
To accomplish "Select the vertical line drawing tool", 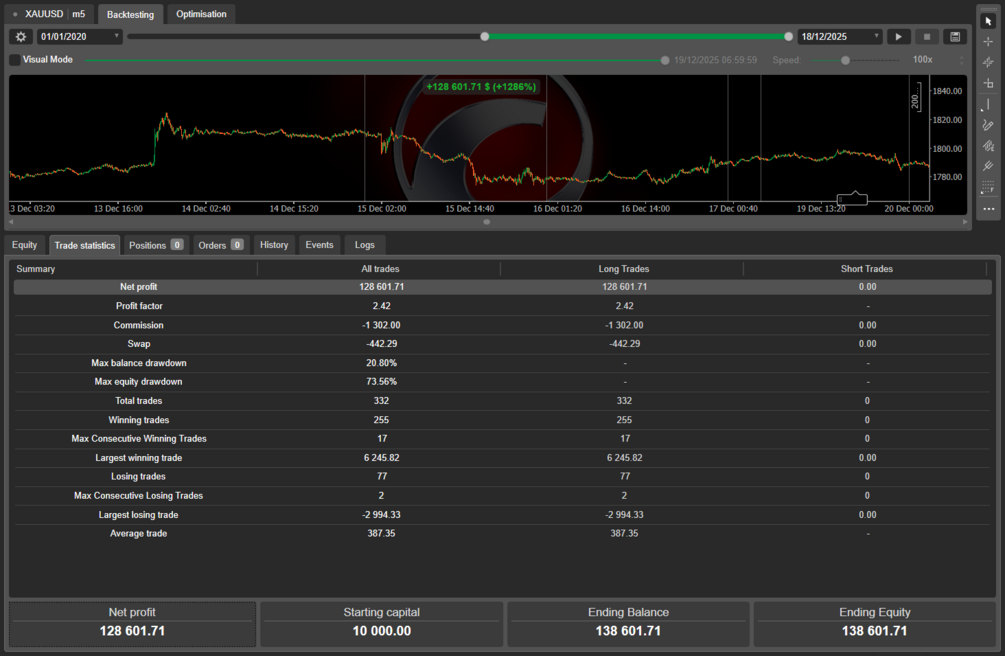I will pos(988,105).
